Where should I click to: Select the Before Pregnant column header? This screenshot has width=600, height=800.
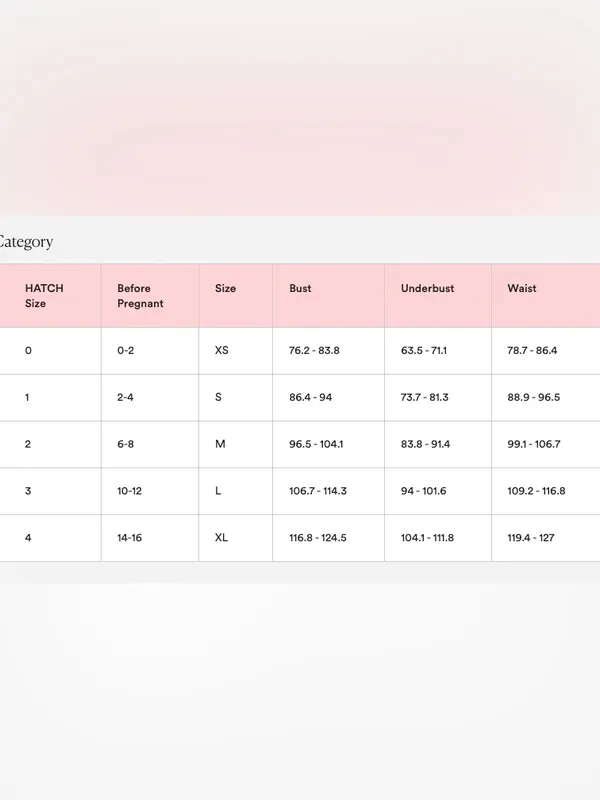(x=140, y=295)
